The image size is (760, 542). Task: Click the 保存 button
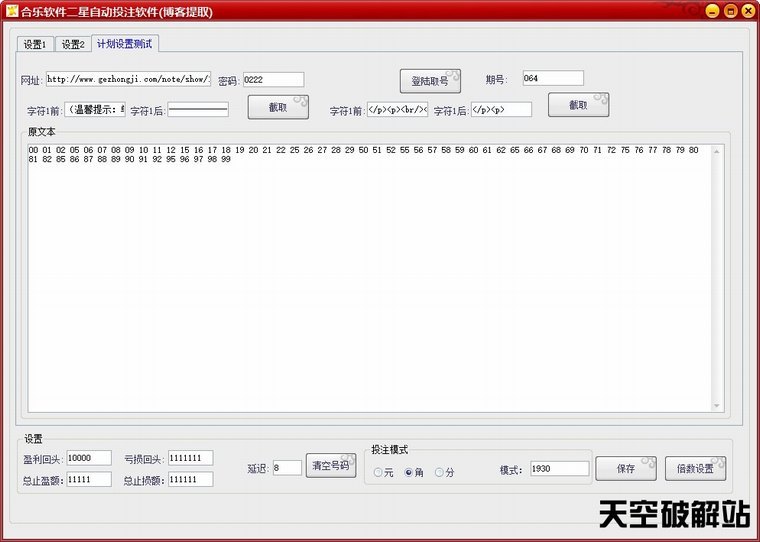[x=625, y=468]
